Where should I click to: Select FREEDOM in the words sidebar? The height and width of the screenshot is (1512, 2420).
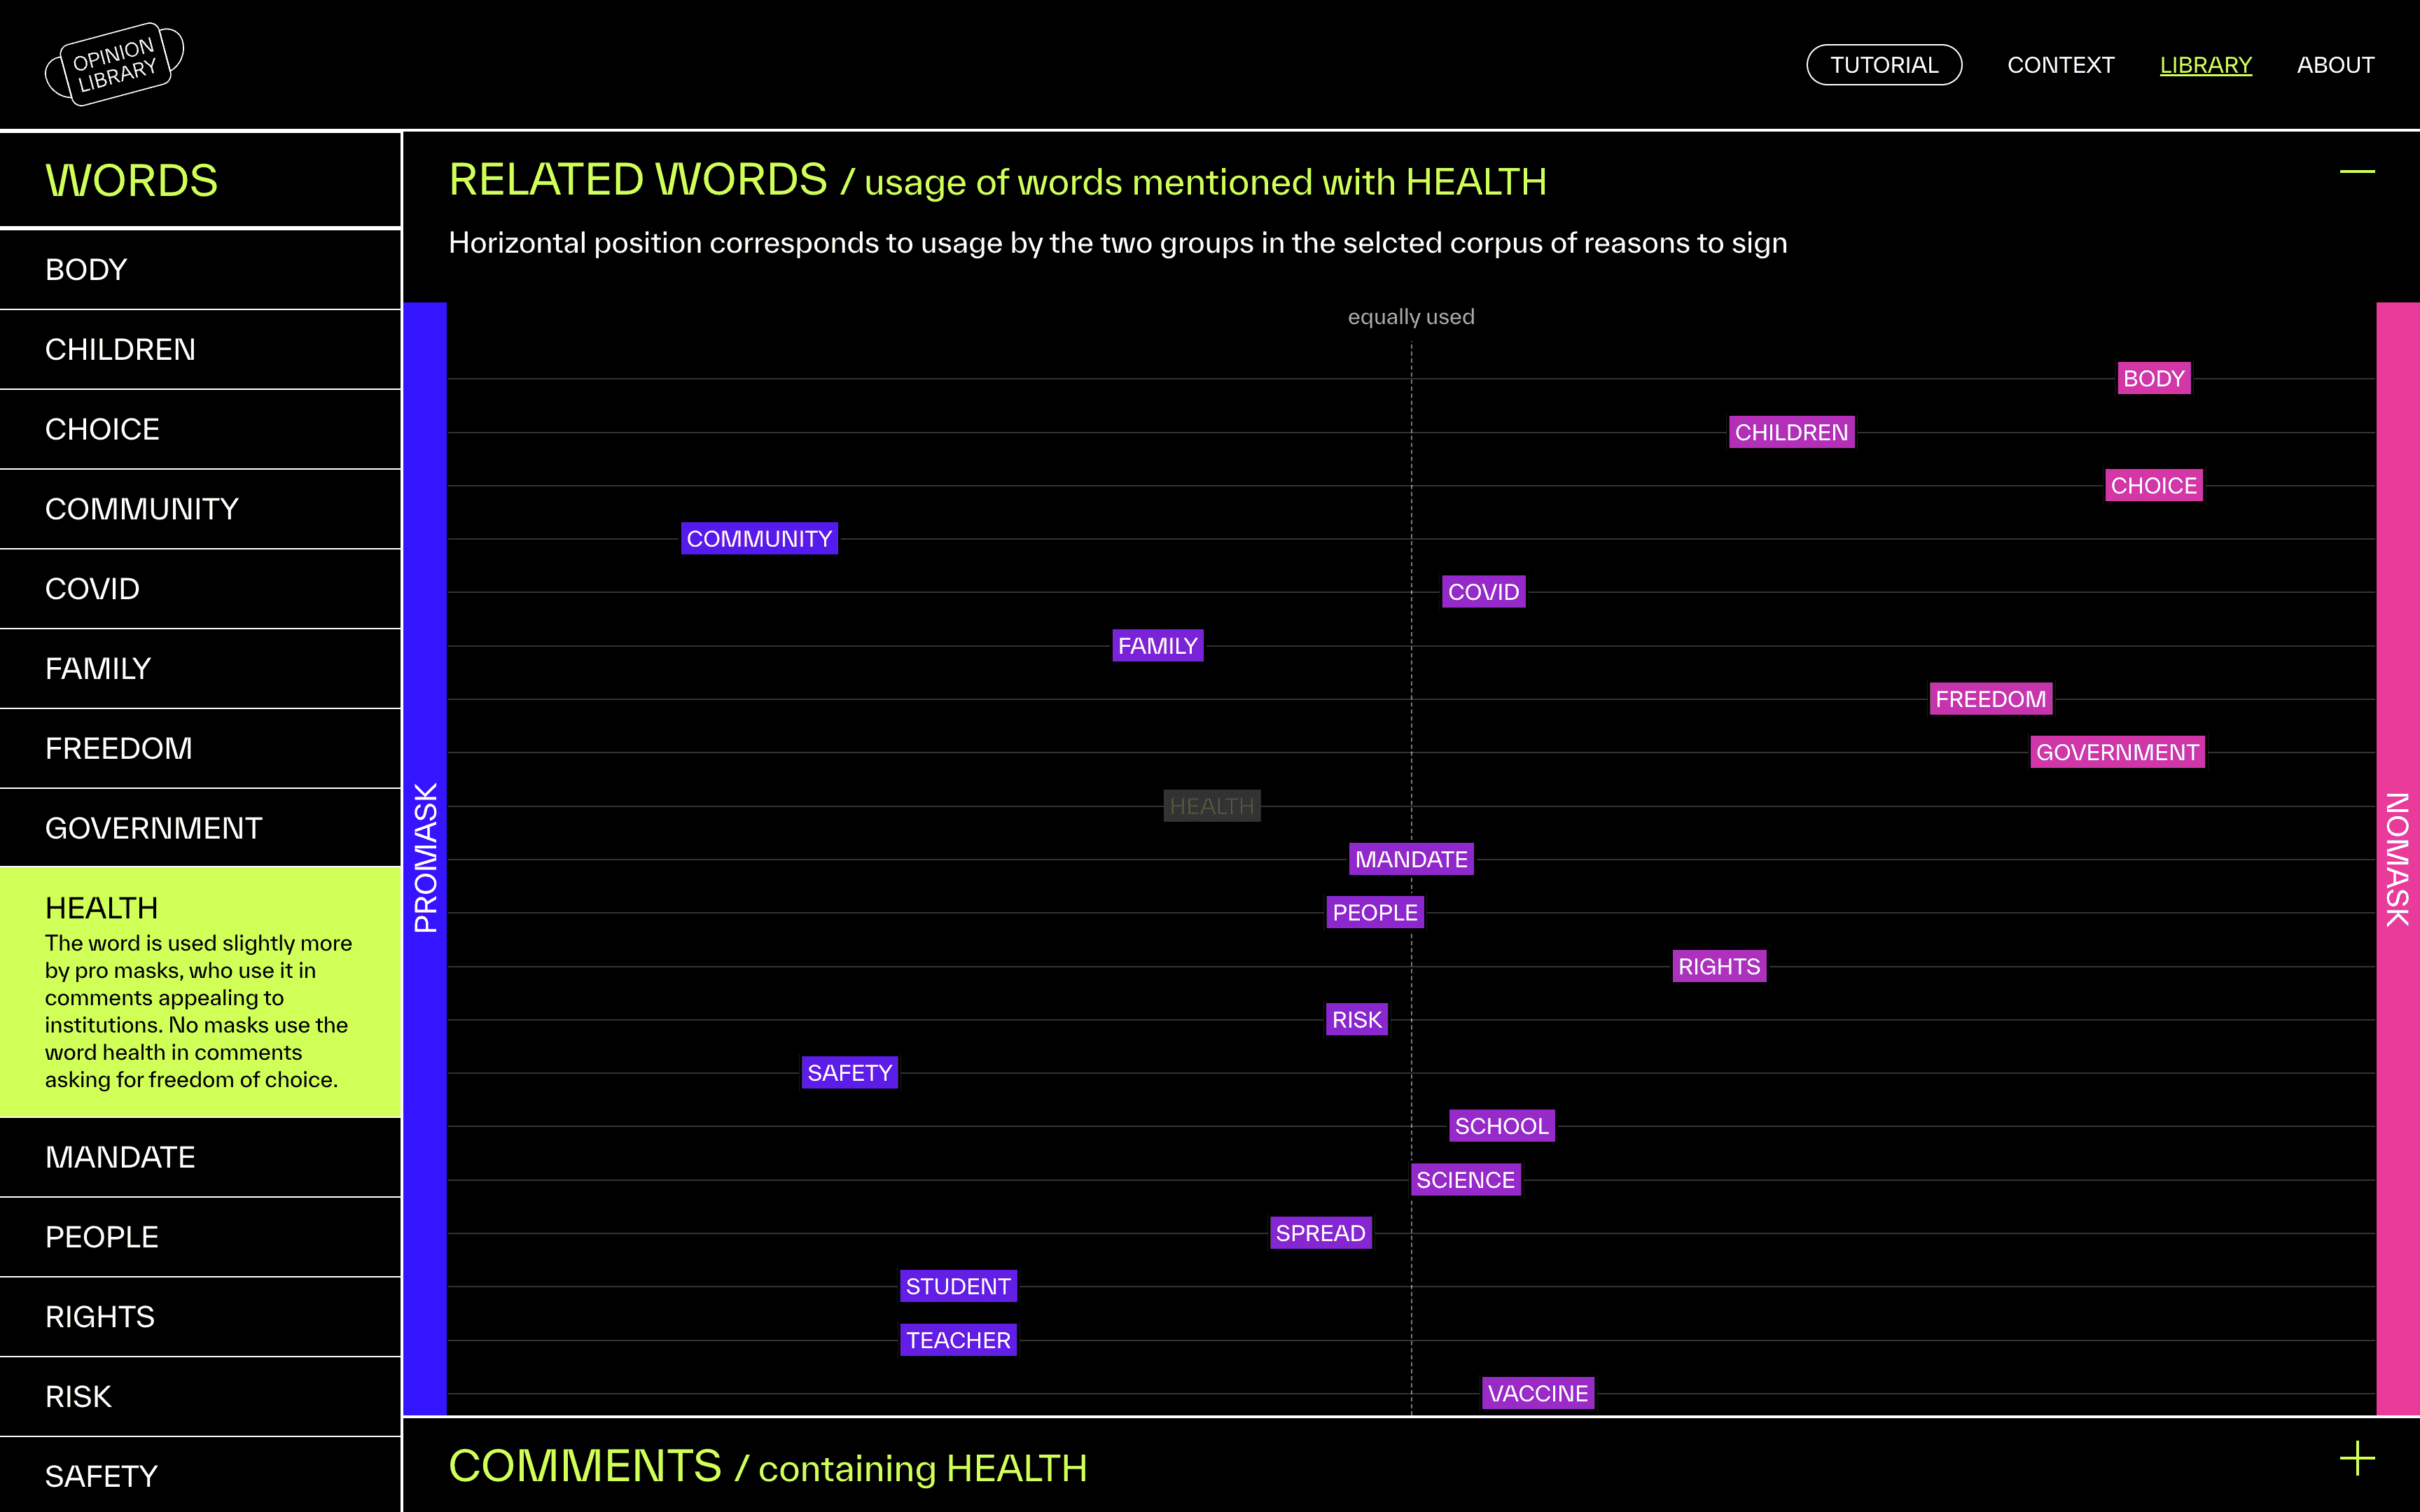(118, 748)
